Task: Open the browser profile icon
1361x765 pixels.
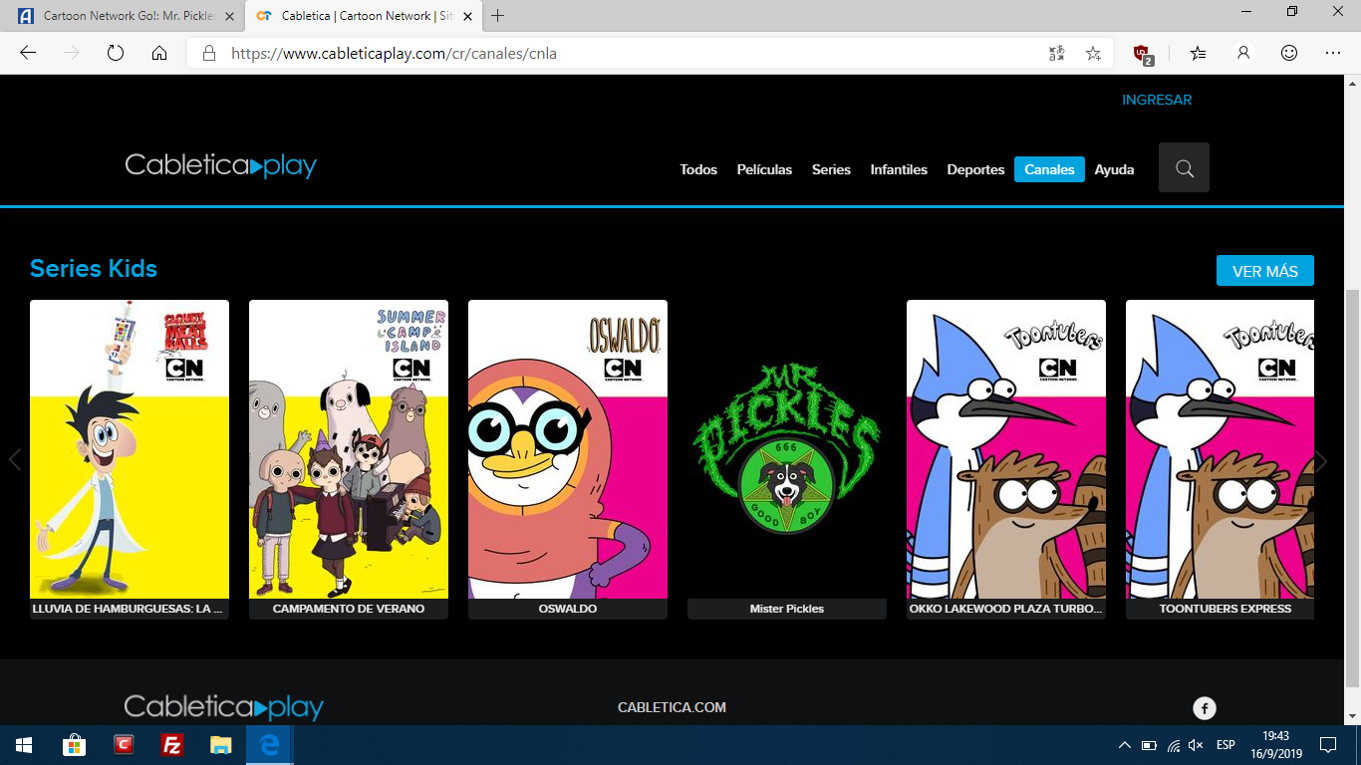Action: point(1243,53)
